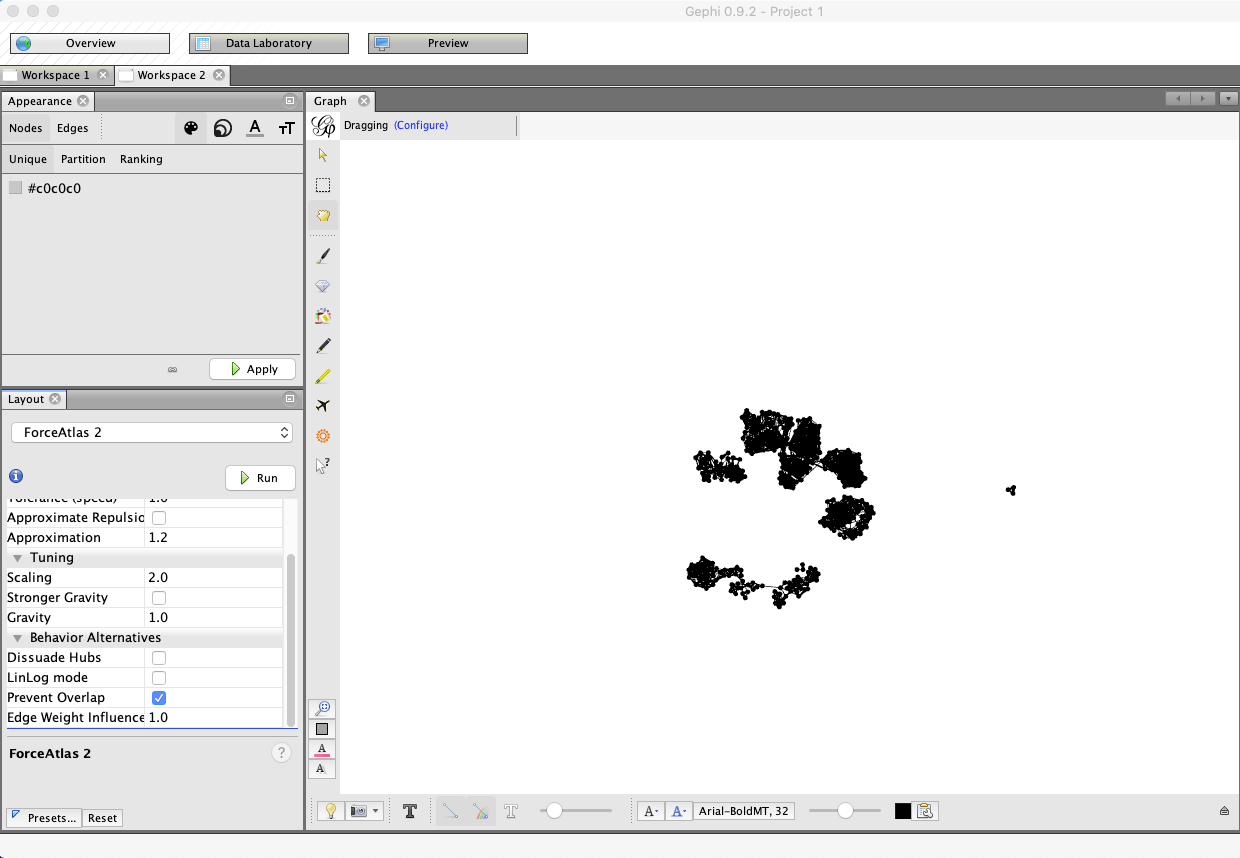Screen dimensions: 1240x858
Task: Enable the Prevent Overlap checkbox
Action: pyautogui.click(x=158, y=697)
